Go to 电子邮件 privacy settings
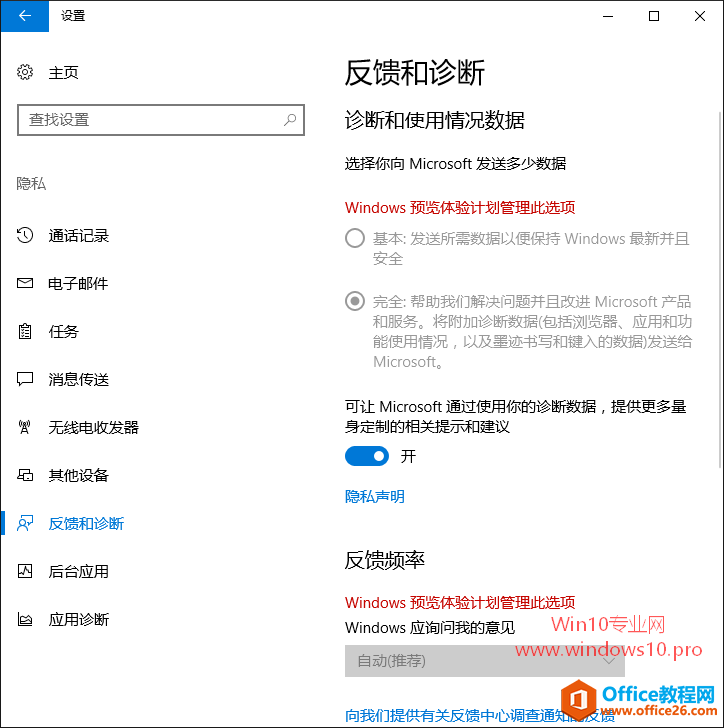The width and height of the screenshot is (724, 728). pyautogui.click(x=78, y=283)
